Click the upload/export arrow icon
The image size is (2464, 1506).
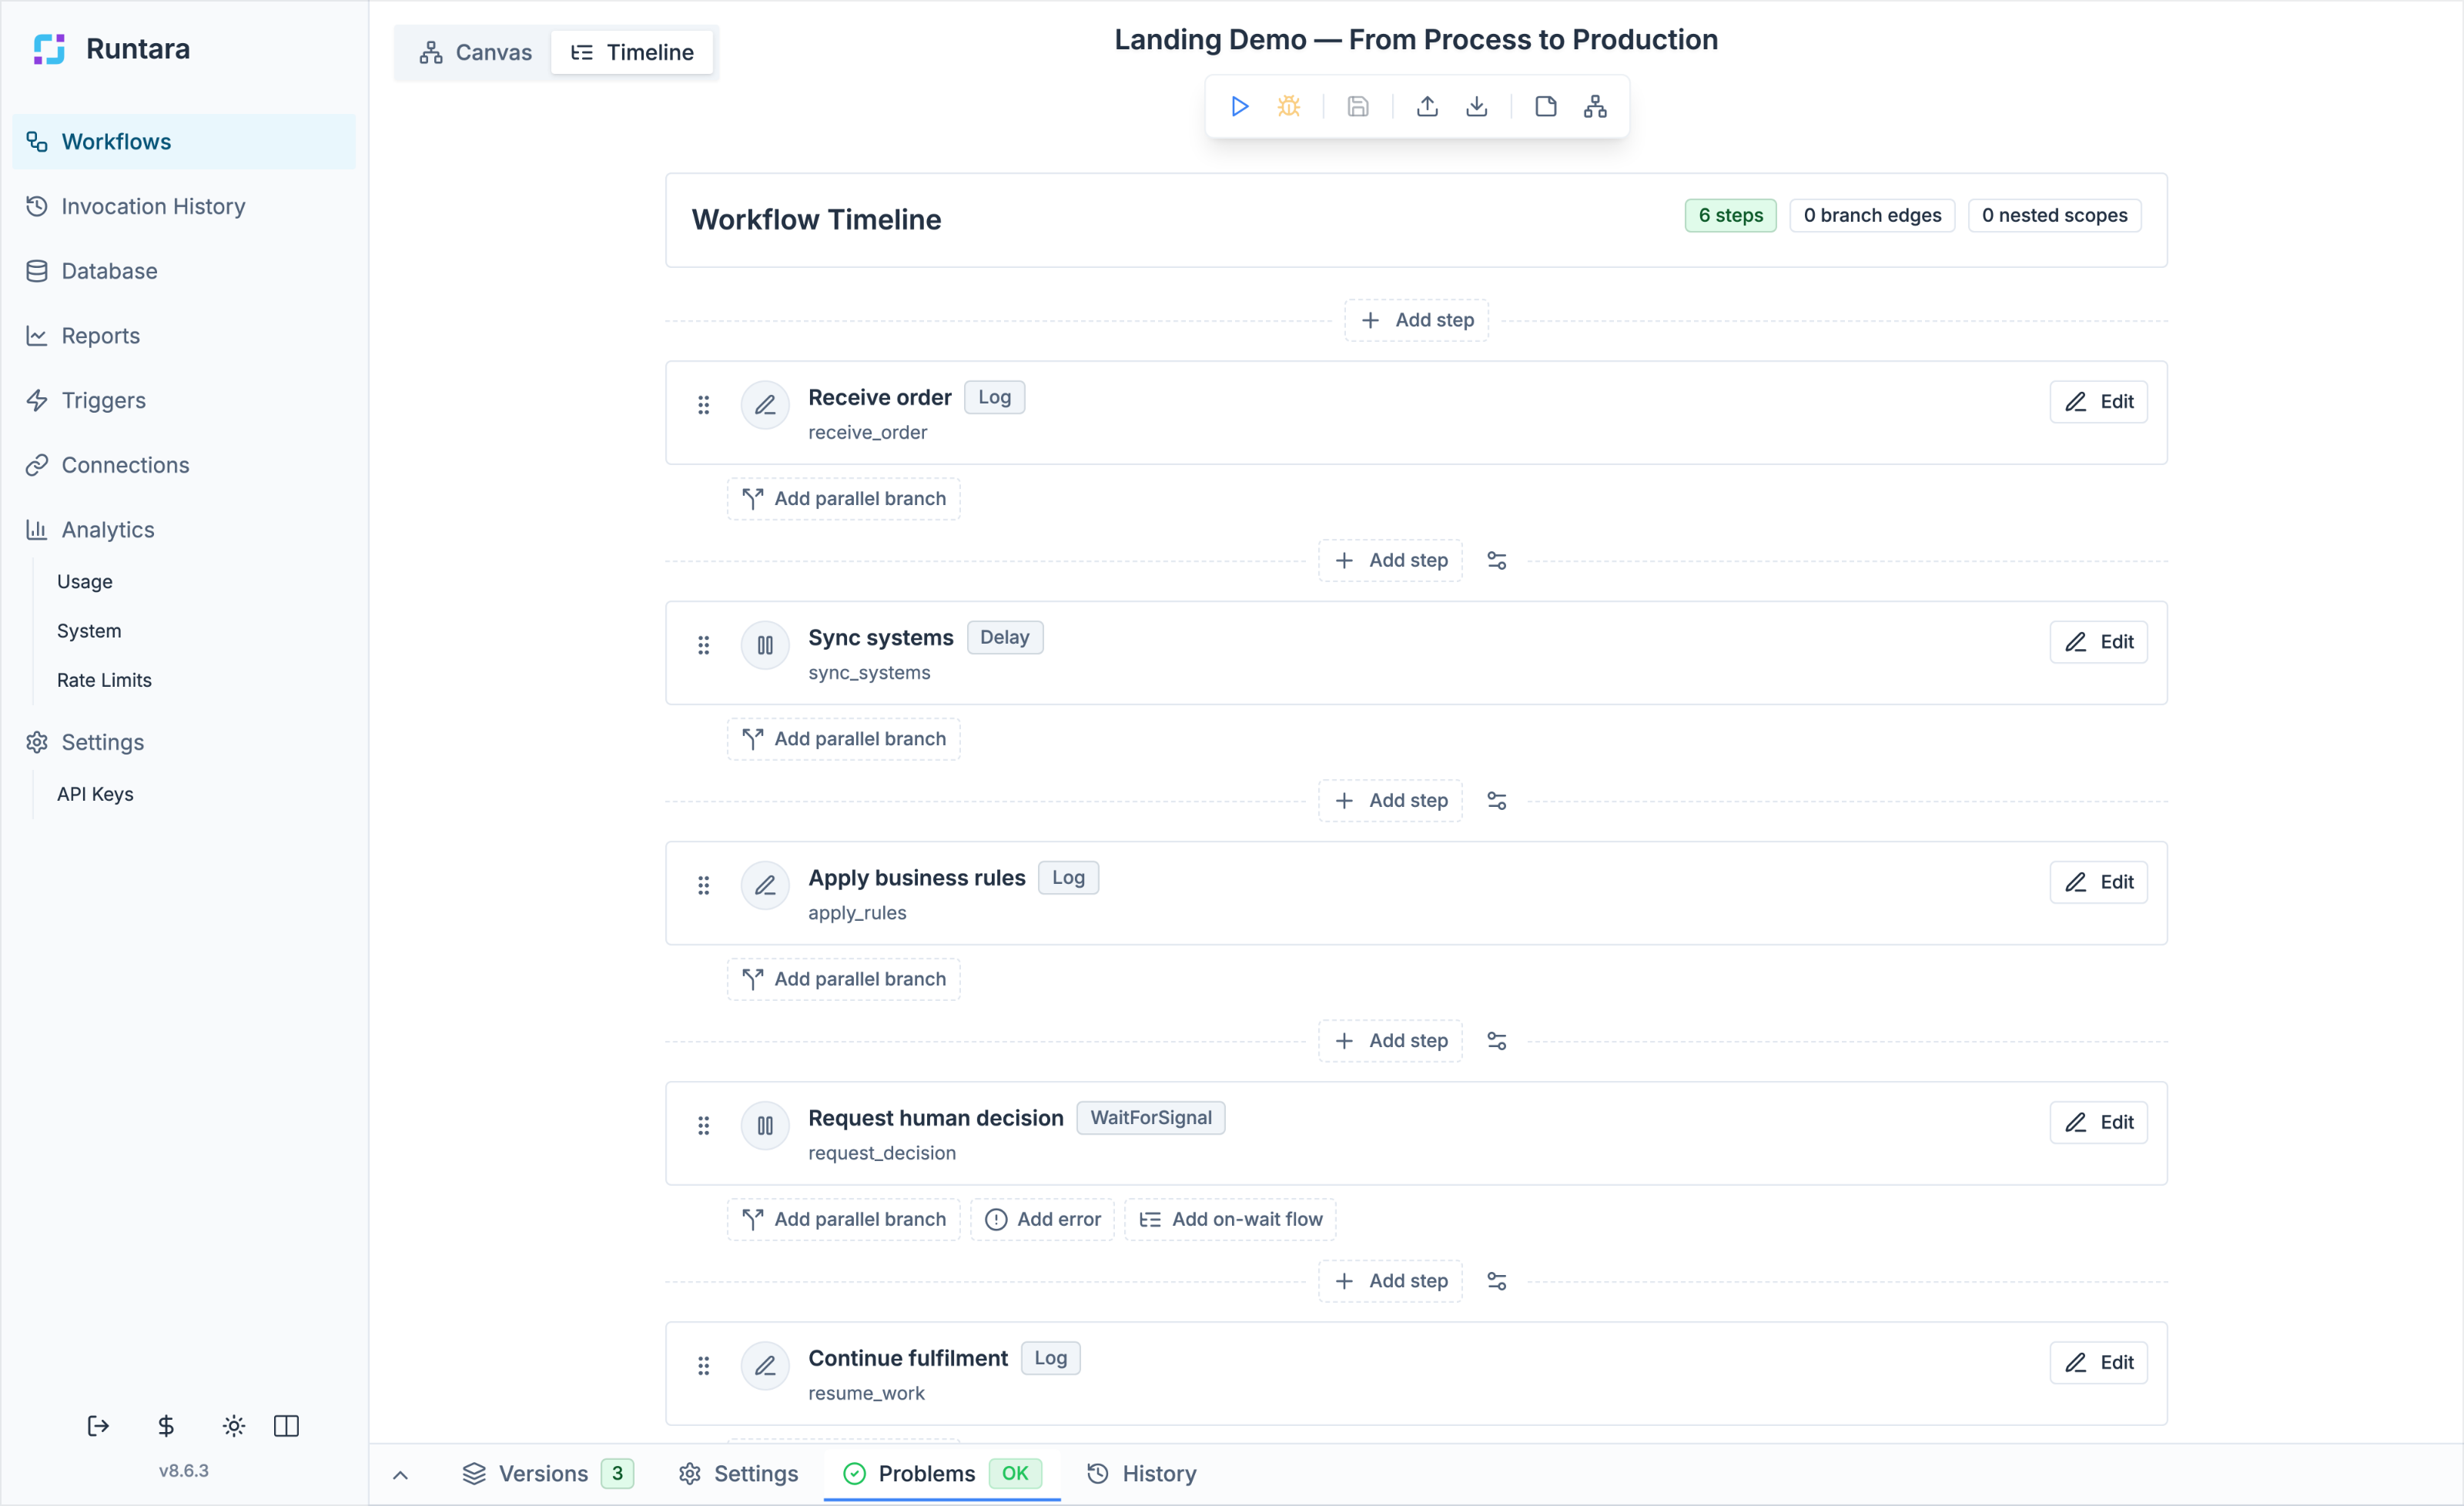(1427, 106)
